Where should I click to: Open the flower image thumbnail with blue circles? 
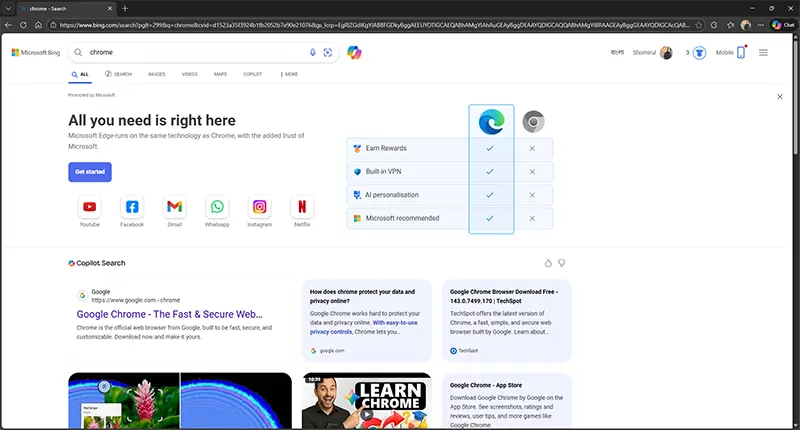point(180,401)
